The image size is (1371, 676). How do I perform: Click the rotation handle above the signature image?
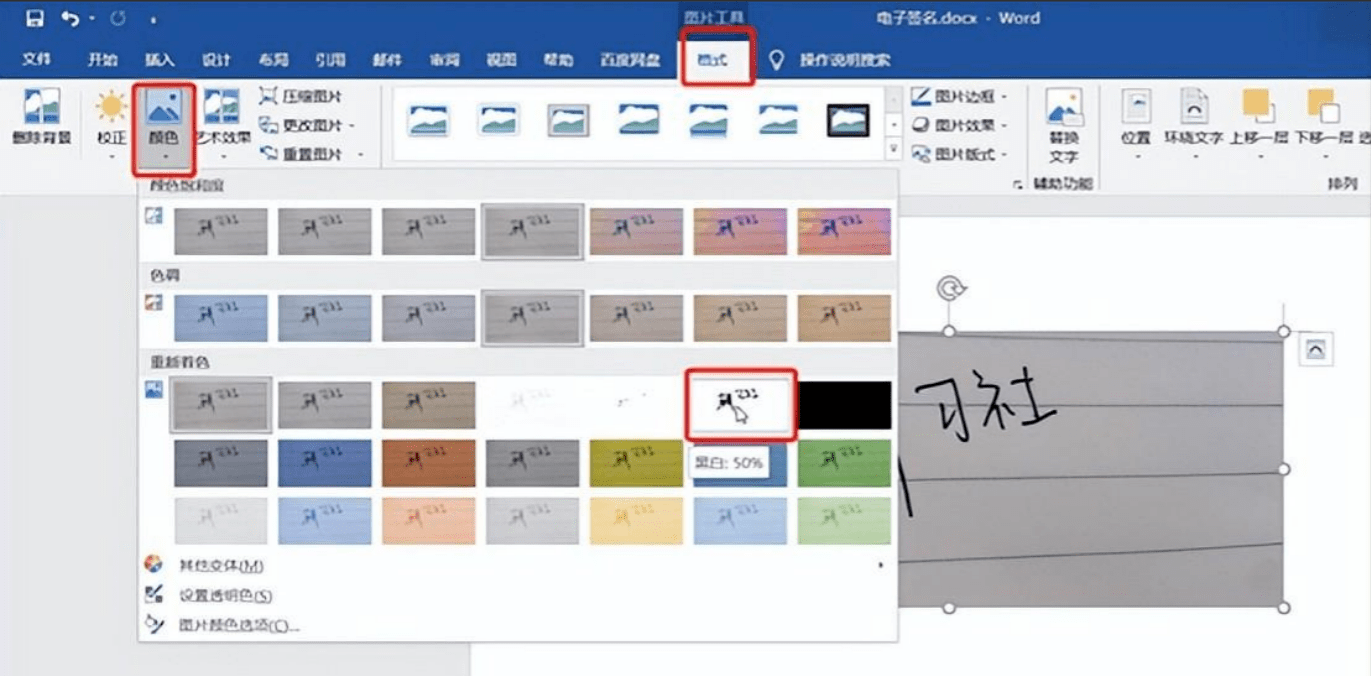[x=950, y=286]
